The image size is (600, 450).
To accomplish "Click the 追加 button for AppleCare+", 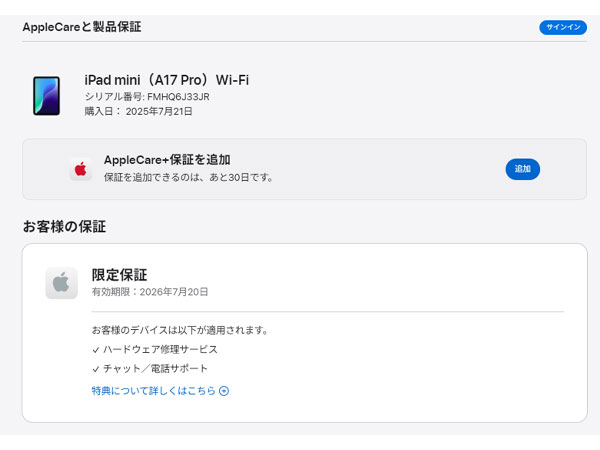I will 522,169.
